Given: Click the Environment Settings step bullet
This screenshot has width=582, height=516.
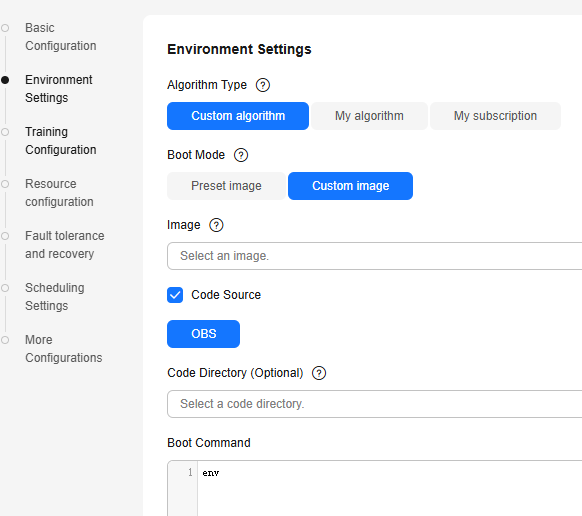Looking at the screenshot, I should point(5,80).
